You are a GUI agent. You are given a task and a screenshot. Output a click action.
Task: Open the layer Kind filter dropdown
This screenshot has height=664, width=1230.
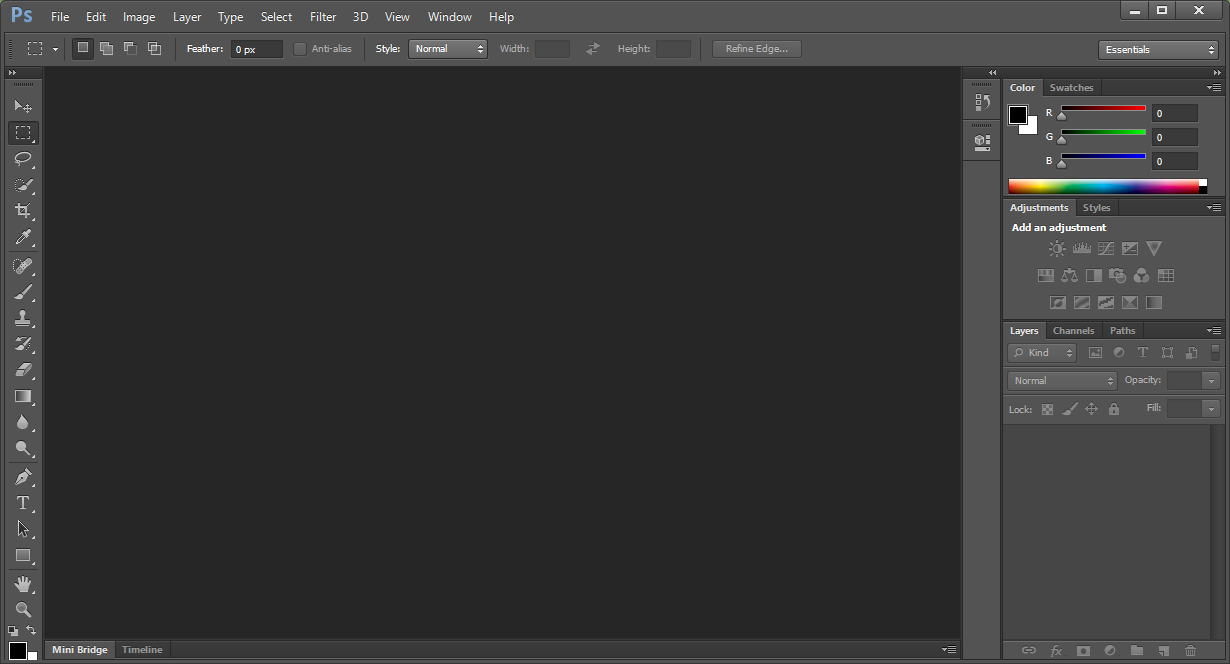(1042, 353)
